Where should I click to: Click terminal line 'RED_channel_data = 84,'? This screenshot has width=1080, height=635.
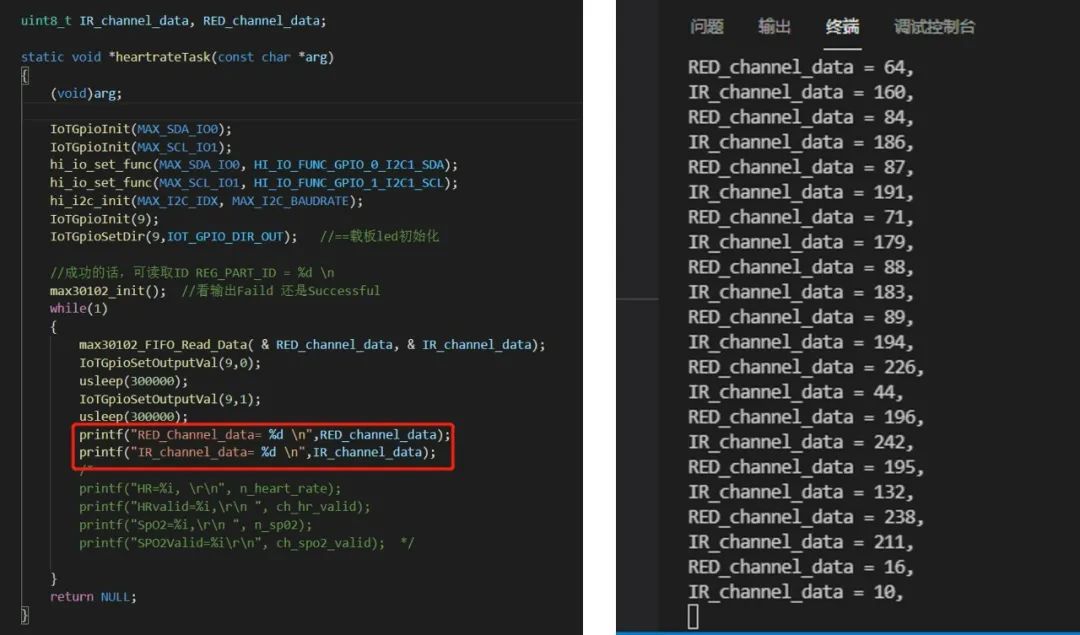(800, 117)
